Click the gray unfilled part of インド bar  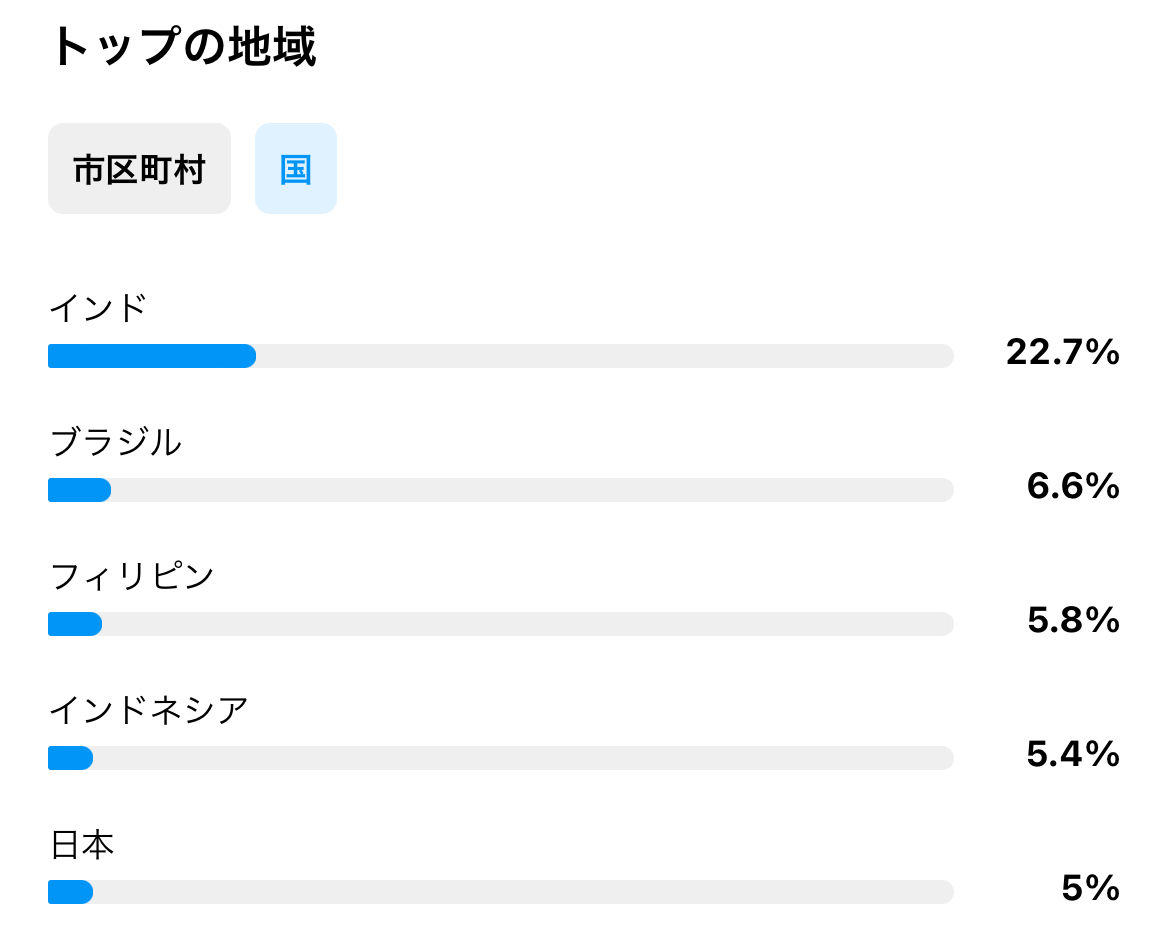pos(600,356)
